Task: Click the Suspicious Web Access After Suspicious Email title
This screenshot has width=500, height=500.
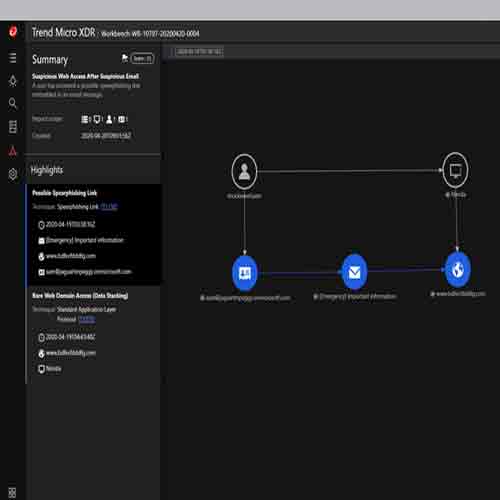Action: [85, 76]
